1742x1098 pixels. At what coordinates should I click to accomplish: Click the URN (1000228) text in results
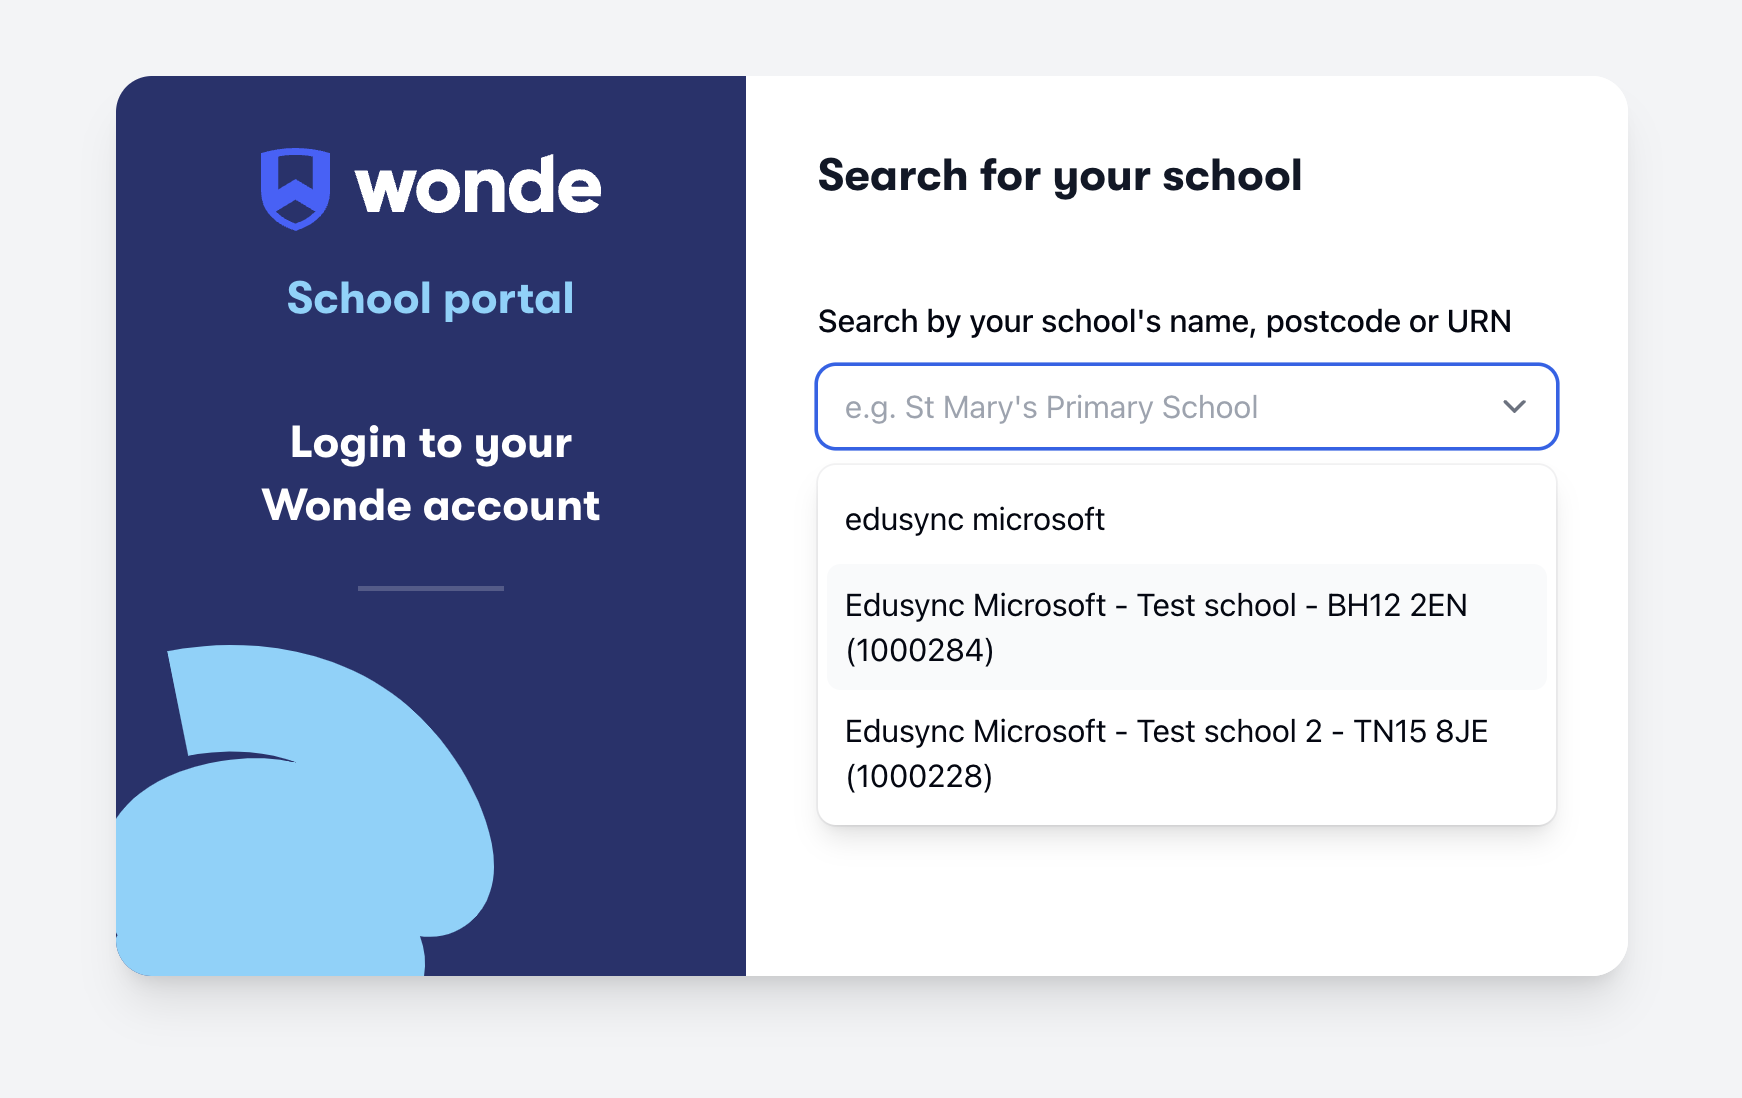pyautogui.click(x=919, y=776)
